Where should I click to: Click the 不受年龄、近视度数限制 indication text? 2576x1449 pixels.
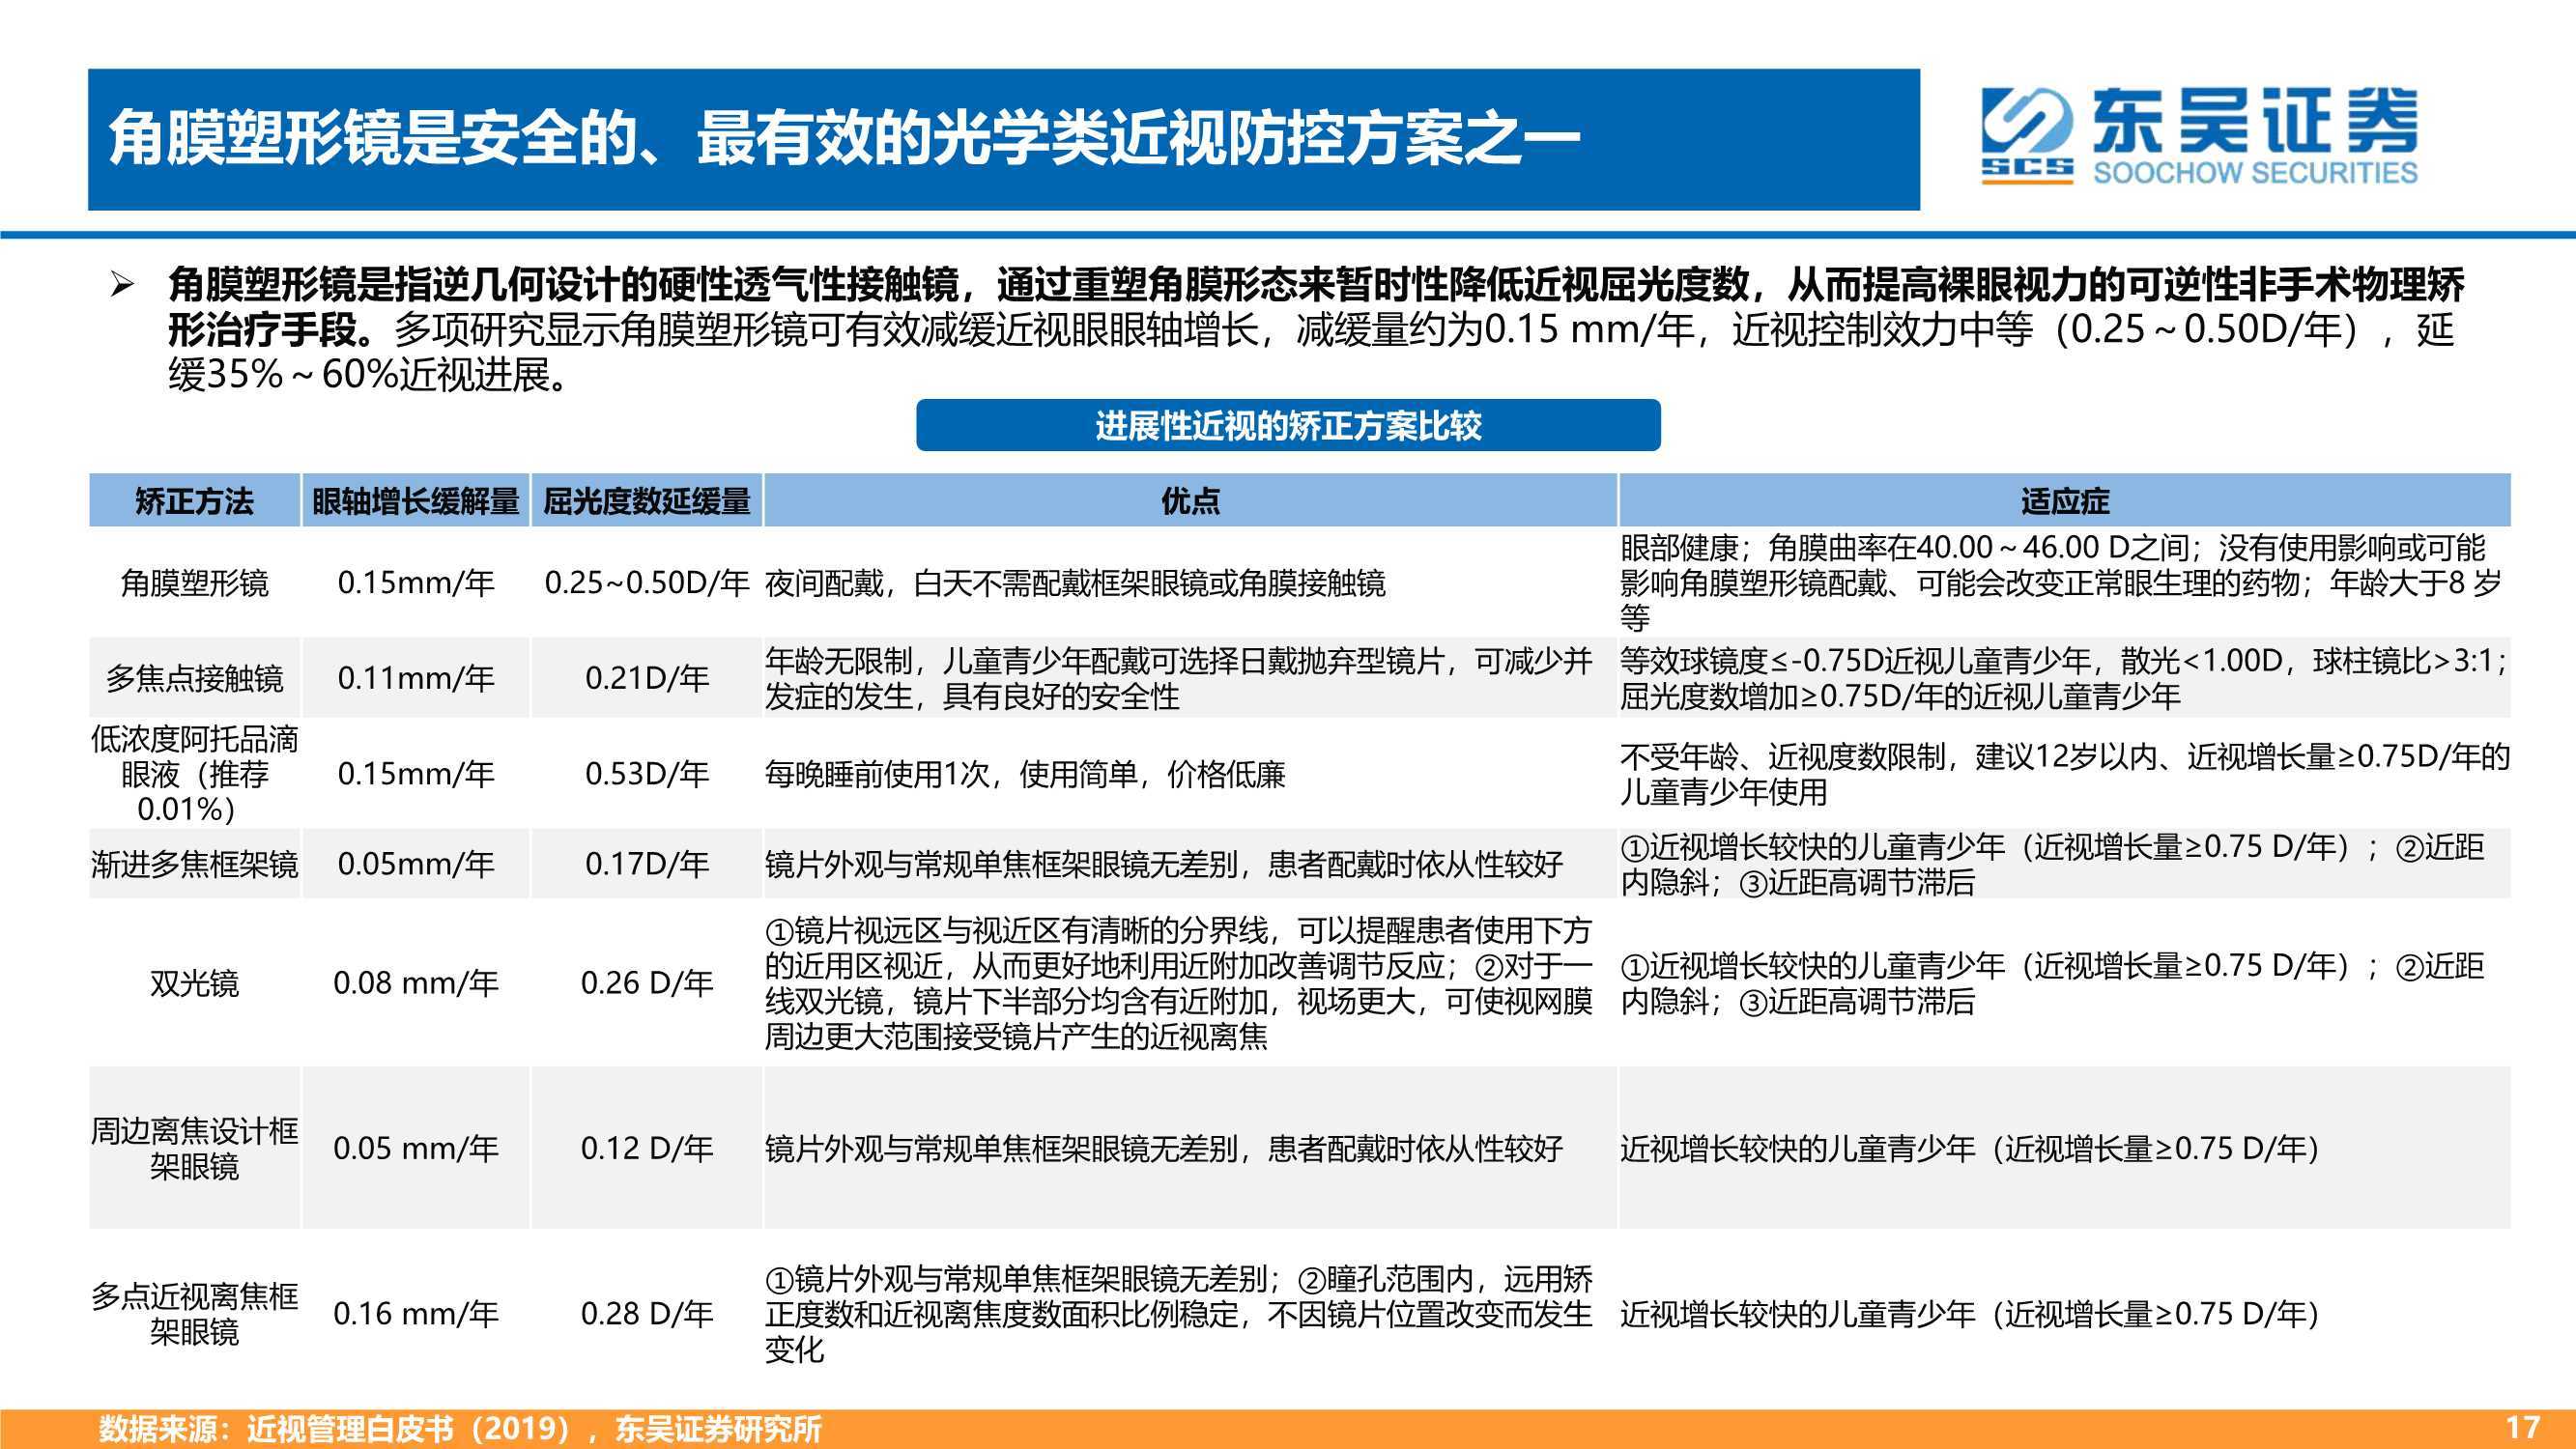[2065, 774]
